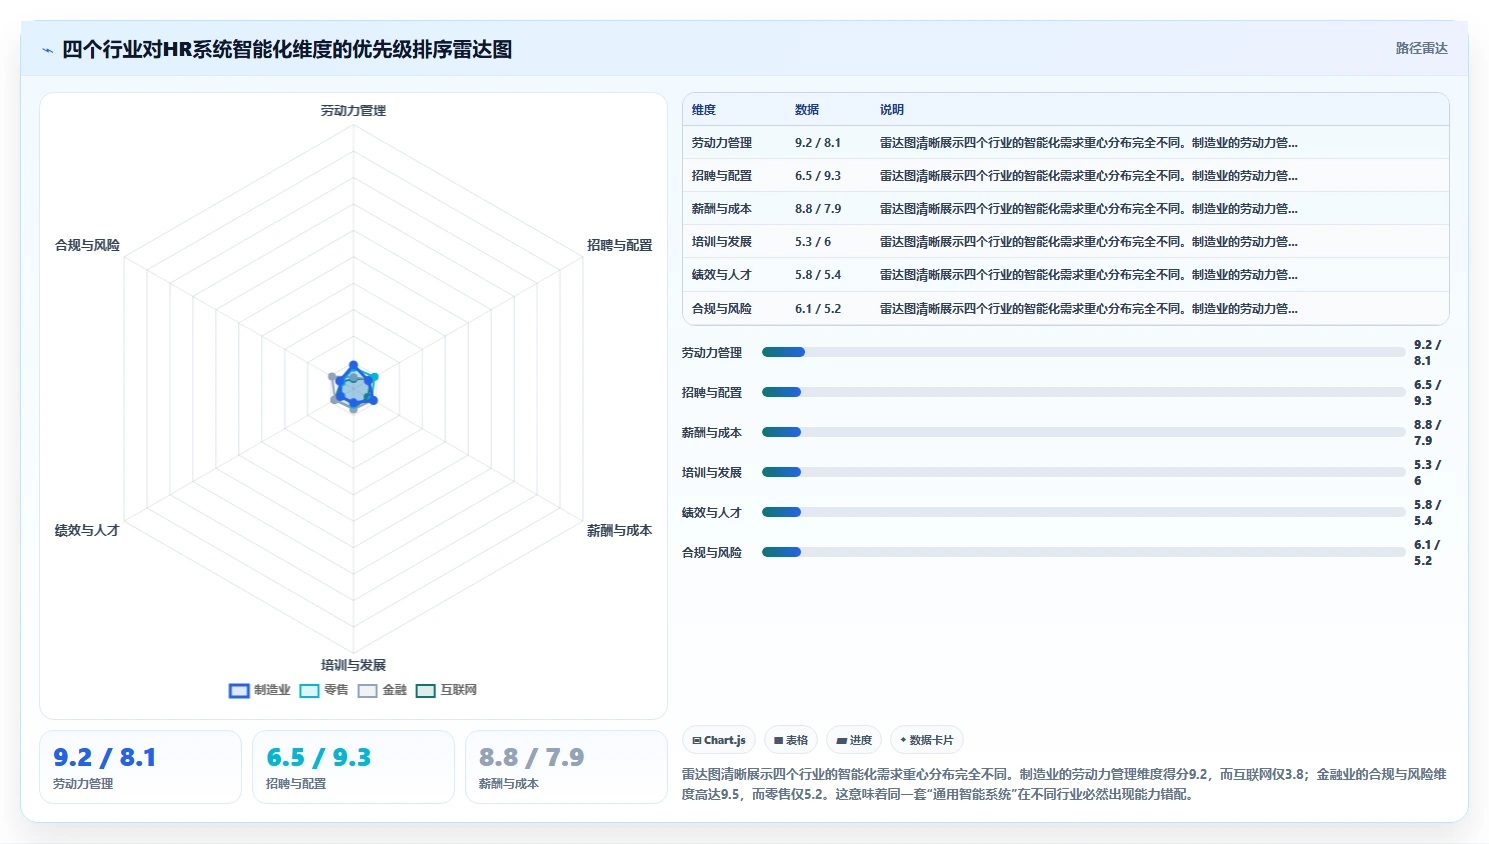The image size is (1489, 844).
Task: Click the 培训与发展 progress bar
Action: pos(1084,472)
